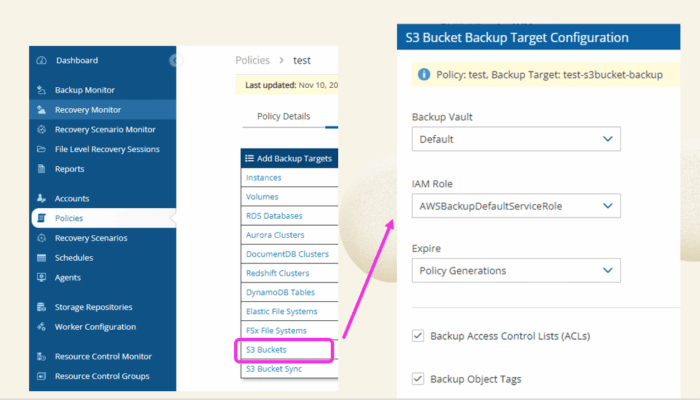The width and height of the screenshot is (700, 400).
Task: Click Policies link in breadcrumb
Action: [252, 61]
